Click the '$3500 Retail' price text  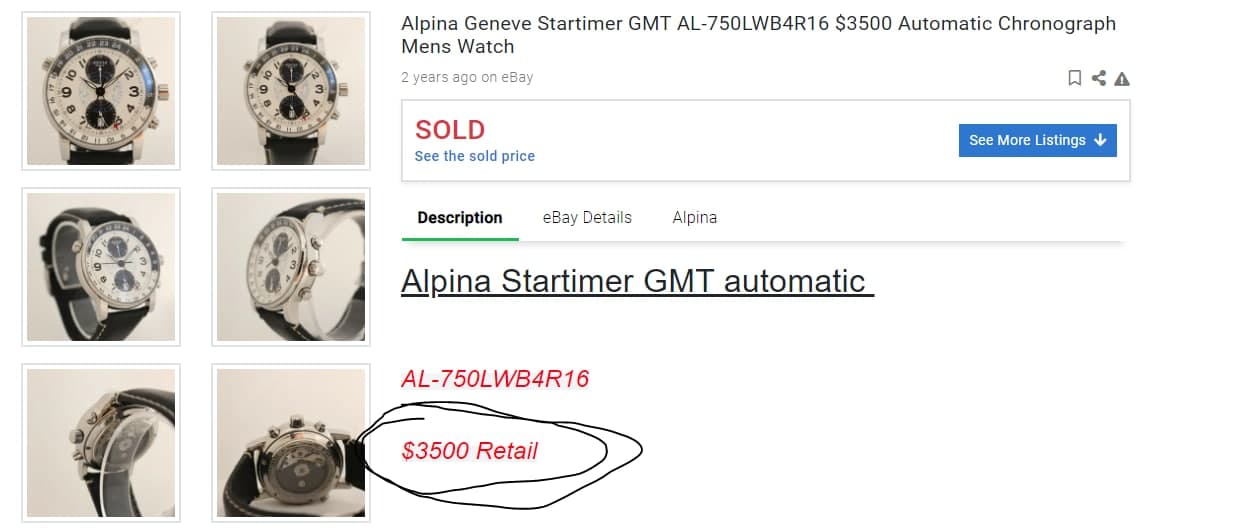click(x=470, y=451)
